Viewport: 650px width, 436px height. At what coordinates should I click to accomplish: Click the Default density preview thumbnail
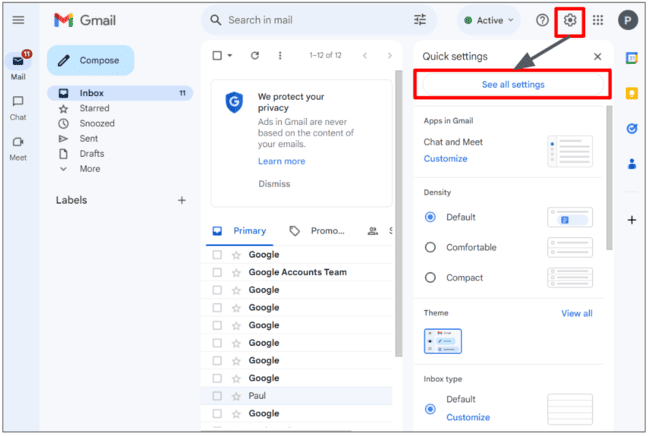(x=570, y=218)
